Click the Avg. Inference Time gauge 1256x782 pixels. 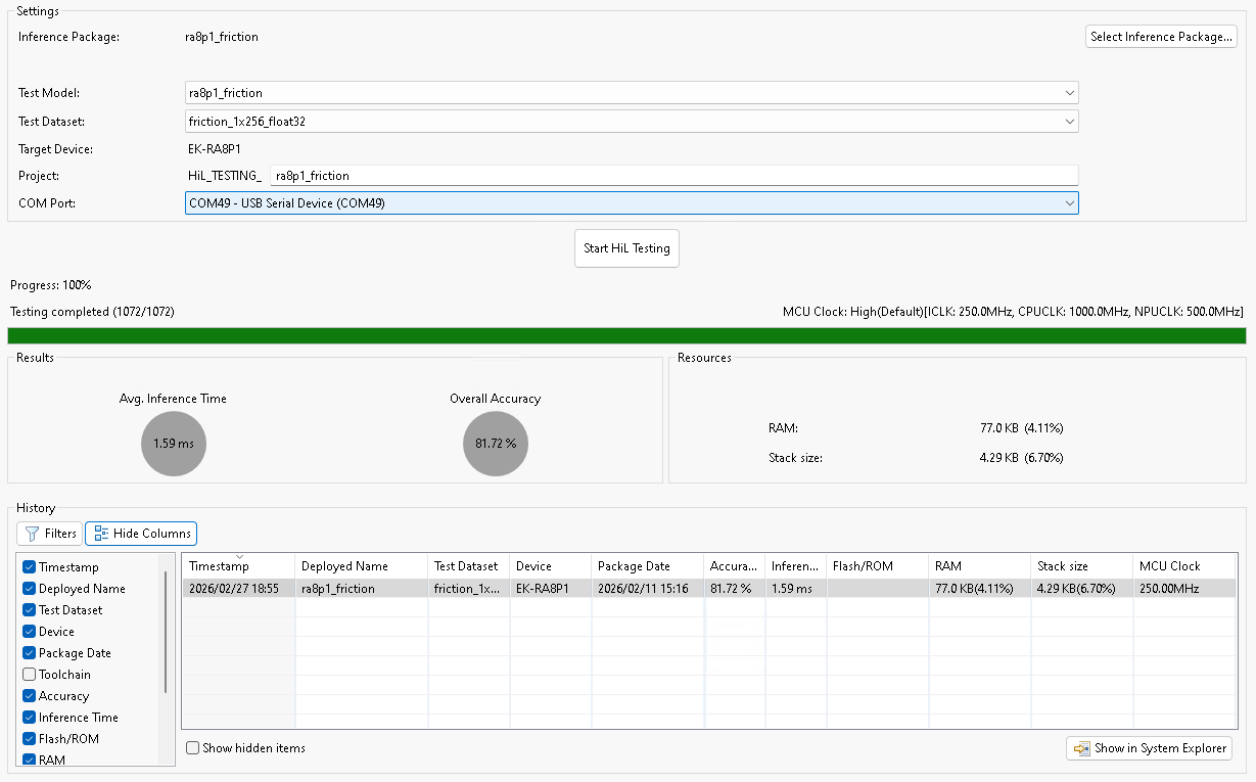(173, 443)
